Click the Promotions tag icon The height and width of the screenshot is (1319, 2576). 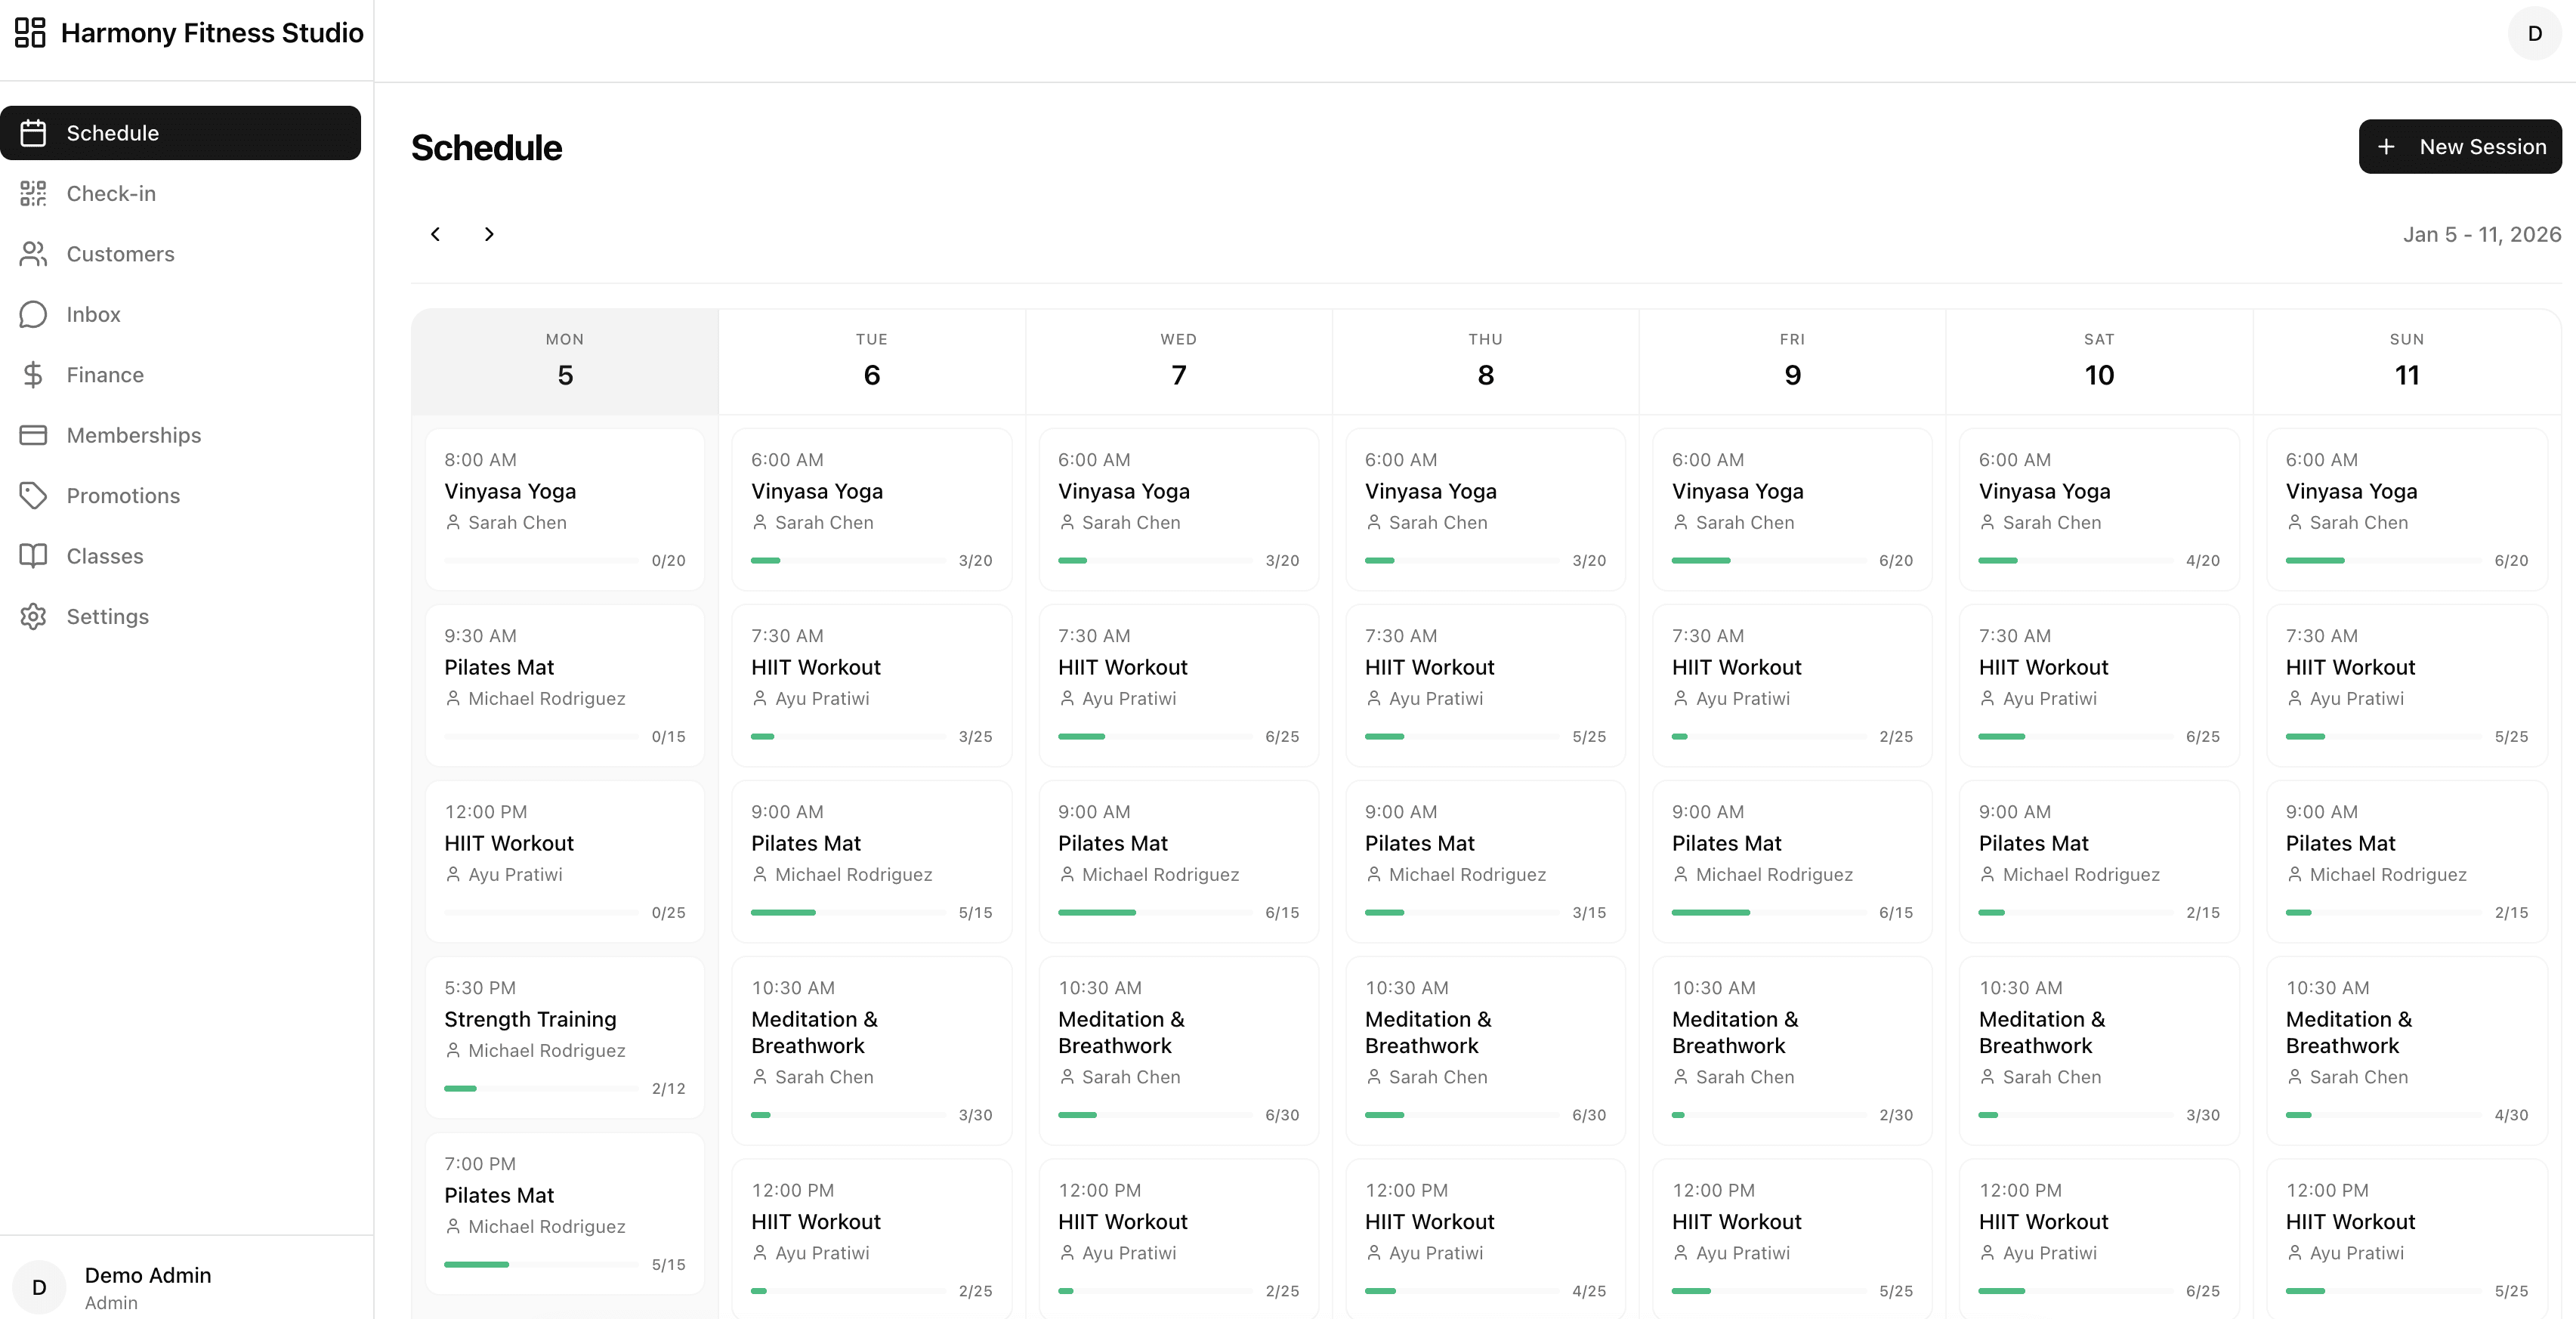click(x=33, y=496)
